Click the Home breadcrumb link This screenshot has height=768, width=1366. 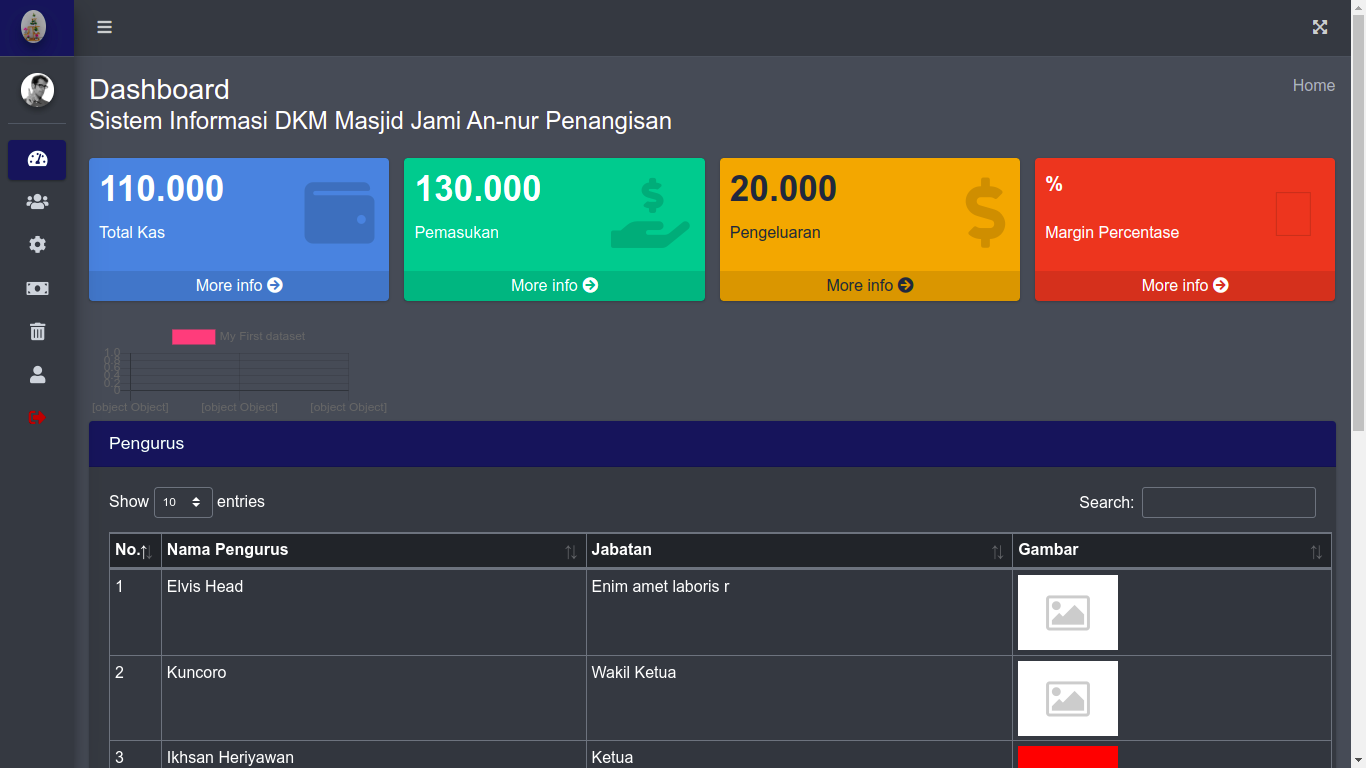coord(1314,86)
